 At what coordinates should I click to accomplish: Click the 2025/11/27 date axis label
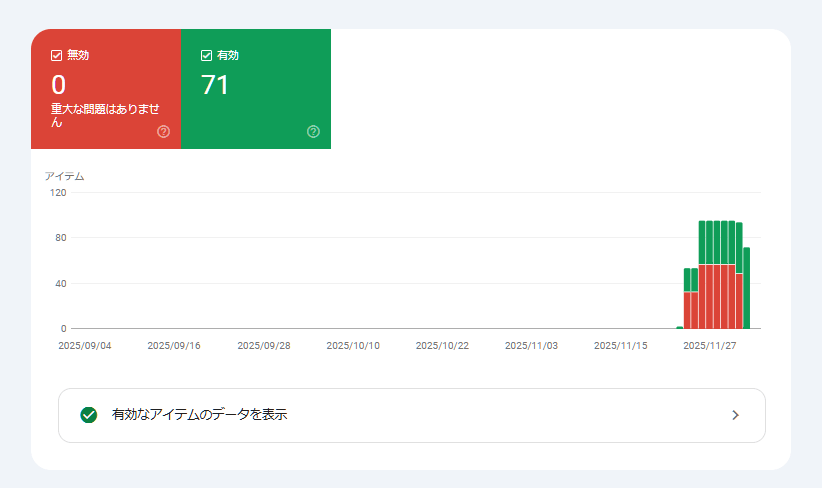[x=708, y=346]
